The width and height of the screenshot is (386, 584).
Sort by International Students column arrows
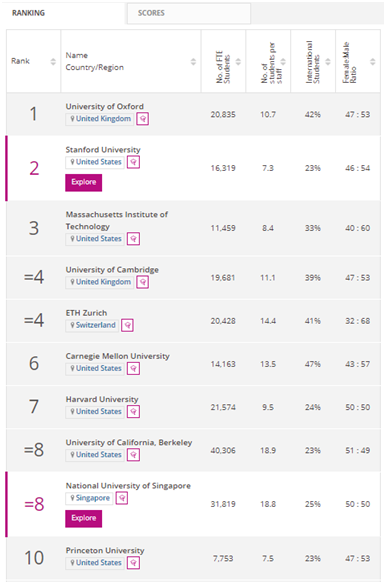(x=328, y=61)
